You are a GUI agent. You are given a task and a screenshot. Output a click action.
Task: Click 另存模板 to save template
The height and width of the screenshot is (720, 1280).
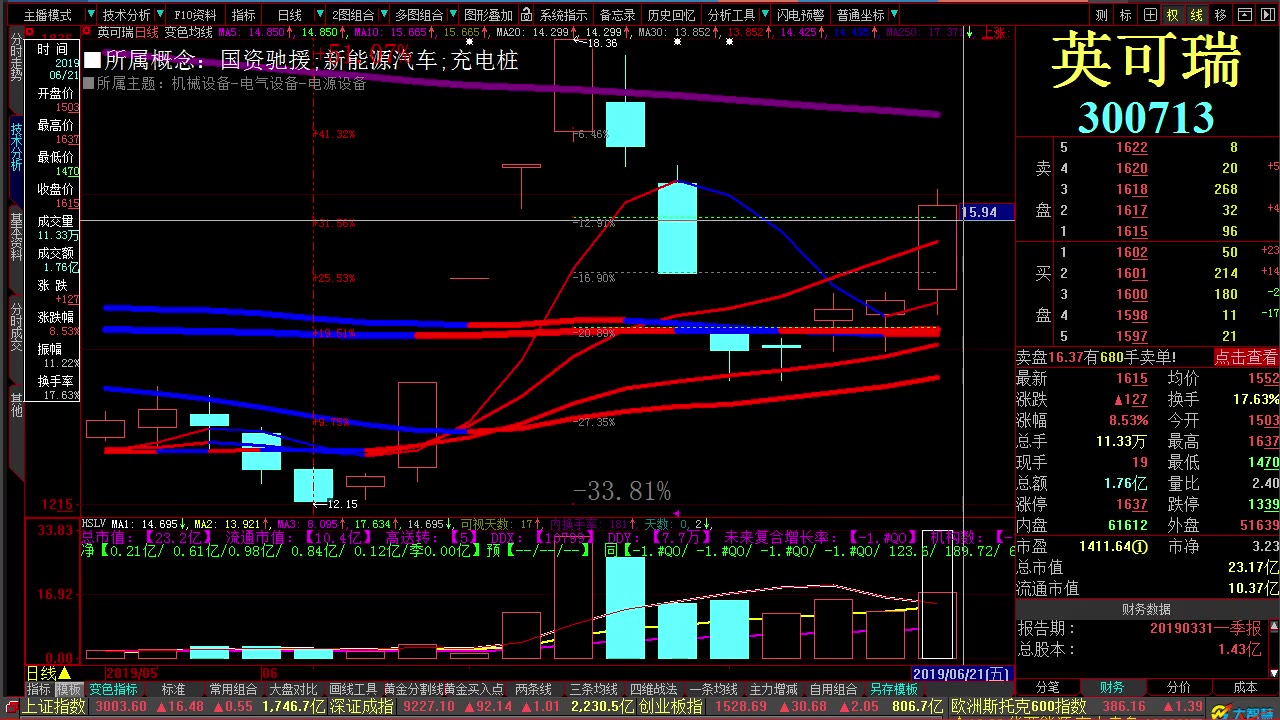893,690
